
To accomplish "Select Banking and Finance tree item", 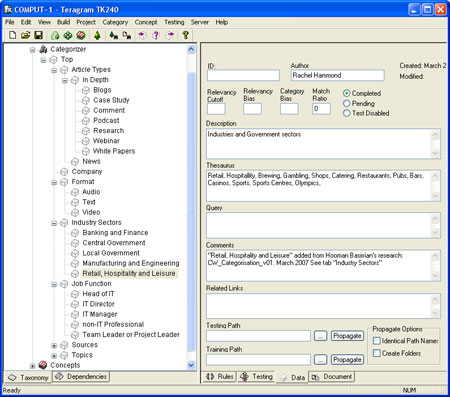I will tap(115, 233).
